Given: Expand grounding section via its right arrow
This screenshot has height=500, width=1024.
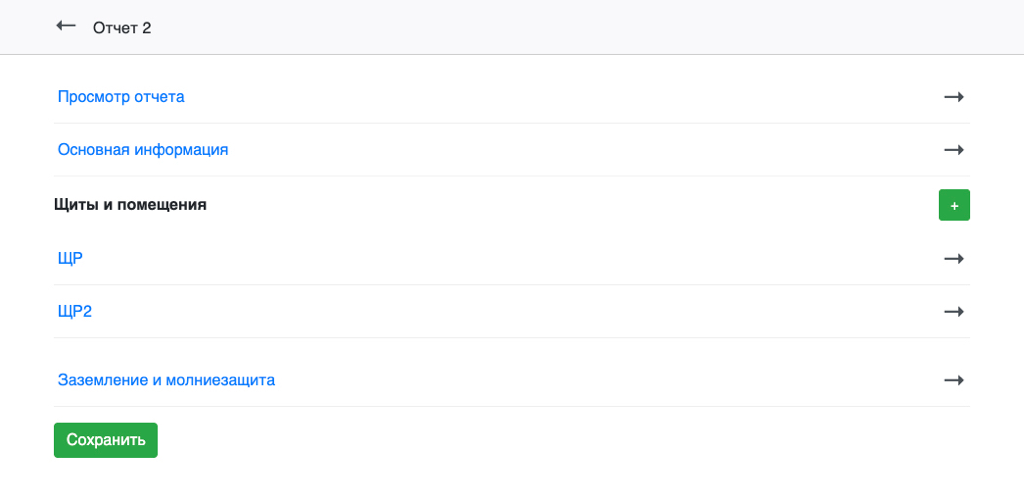Looking at the screenshot, I should pos(953,381).
